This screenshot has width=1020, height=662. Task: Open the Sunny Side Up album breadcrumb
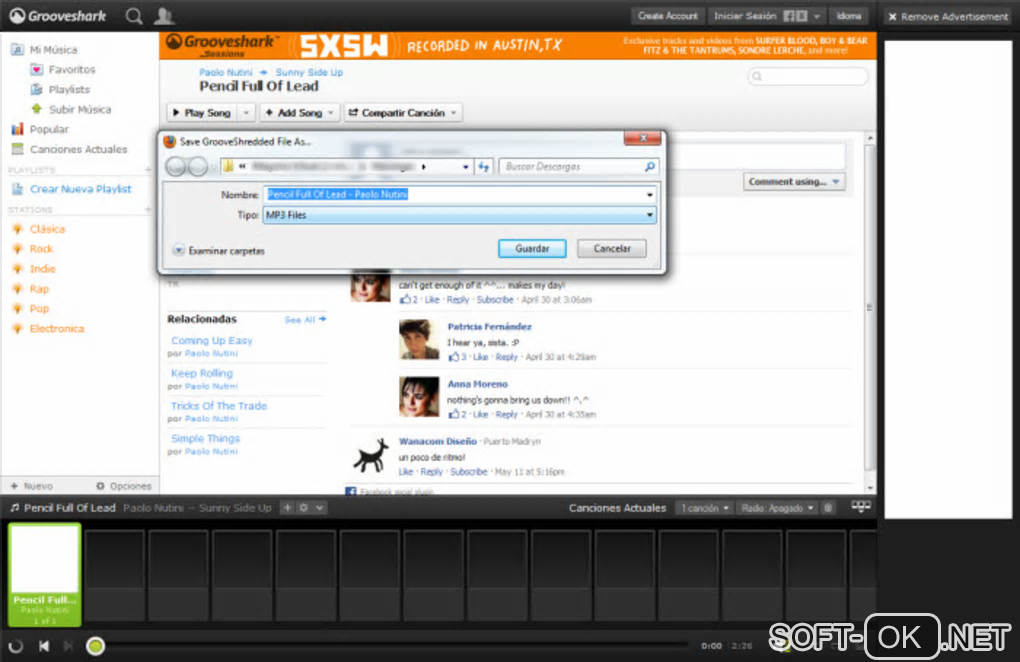(309, 72)
